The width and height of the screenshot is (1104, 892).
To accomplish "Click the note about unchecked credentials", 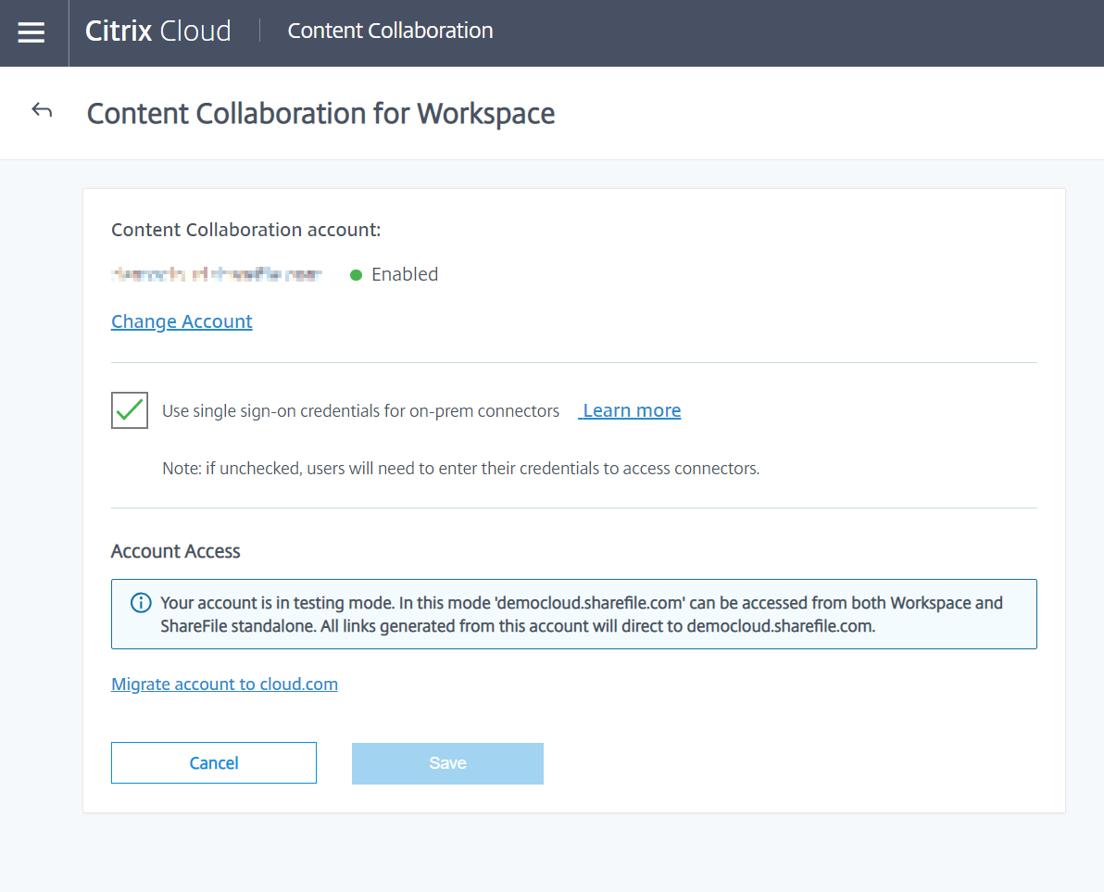I will click(460, 468).
